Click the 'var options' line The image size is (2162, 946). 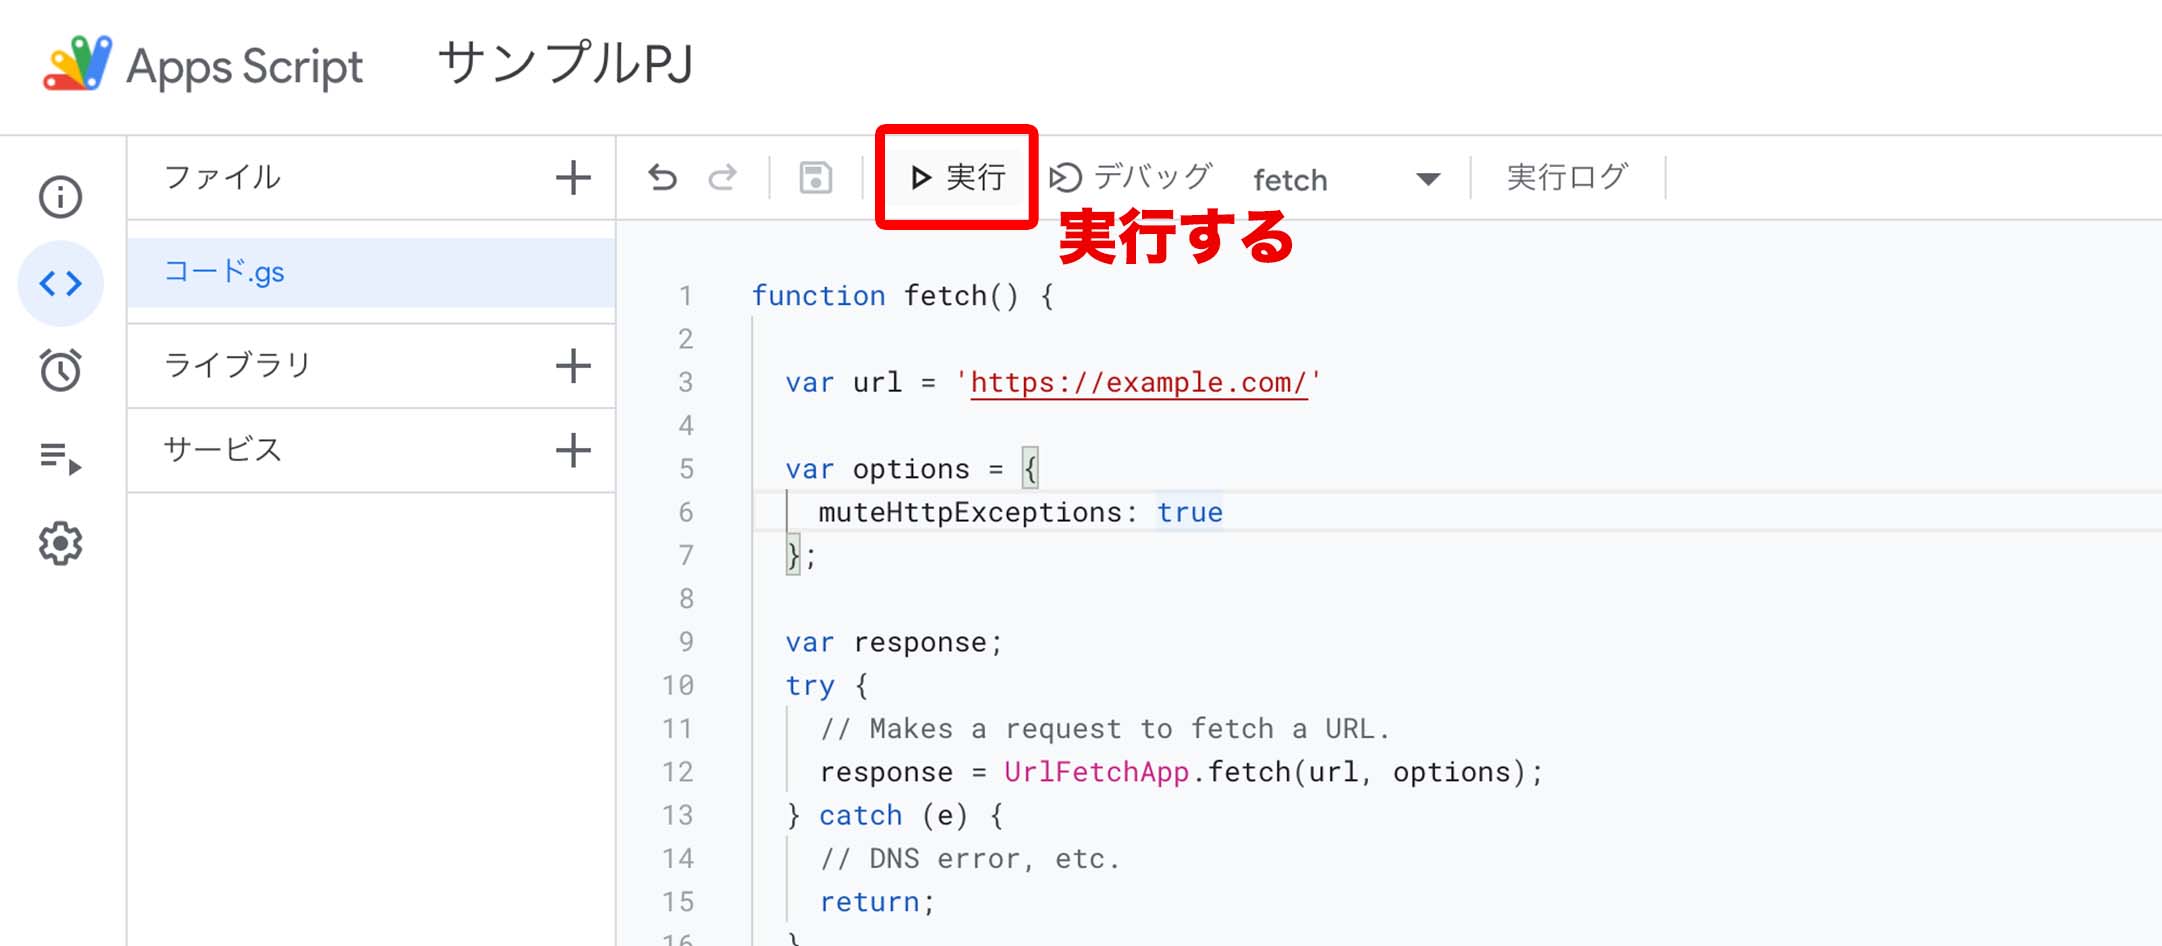point(912,469)
